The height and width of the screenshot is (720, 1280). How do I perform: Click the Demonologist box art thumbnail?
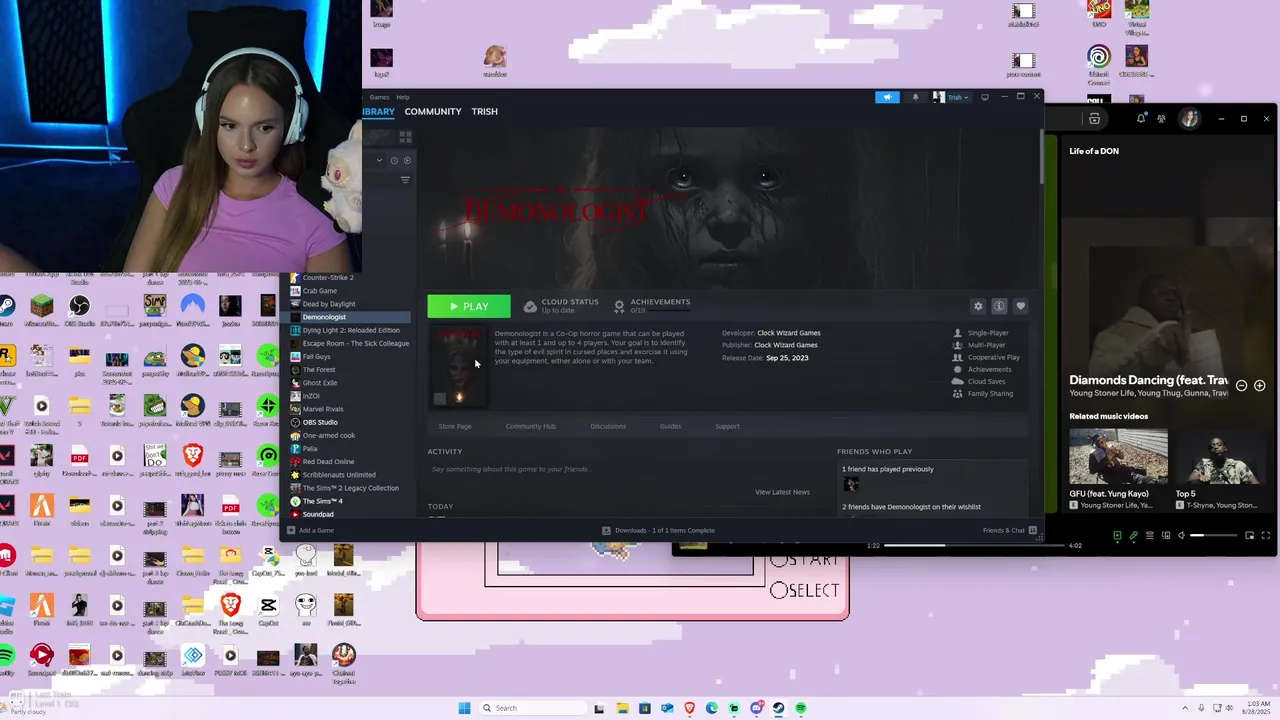460,367
